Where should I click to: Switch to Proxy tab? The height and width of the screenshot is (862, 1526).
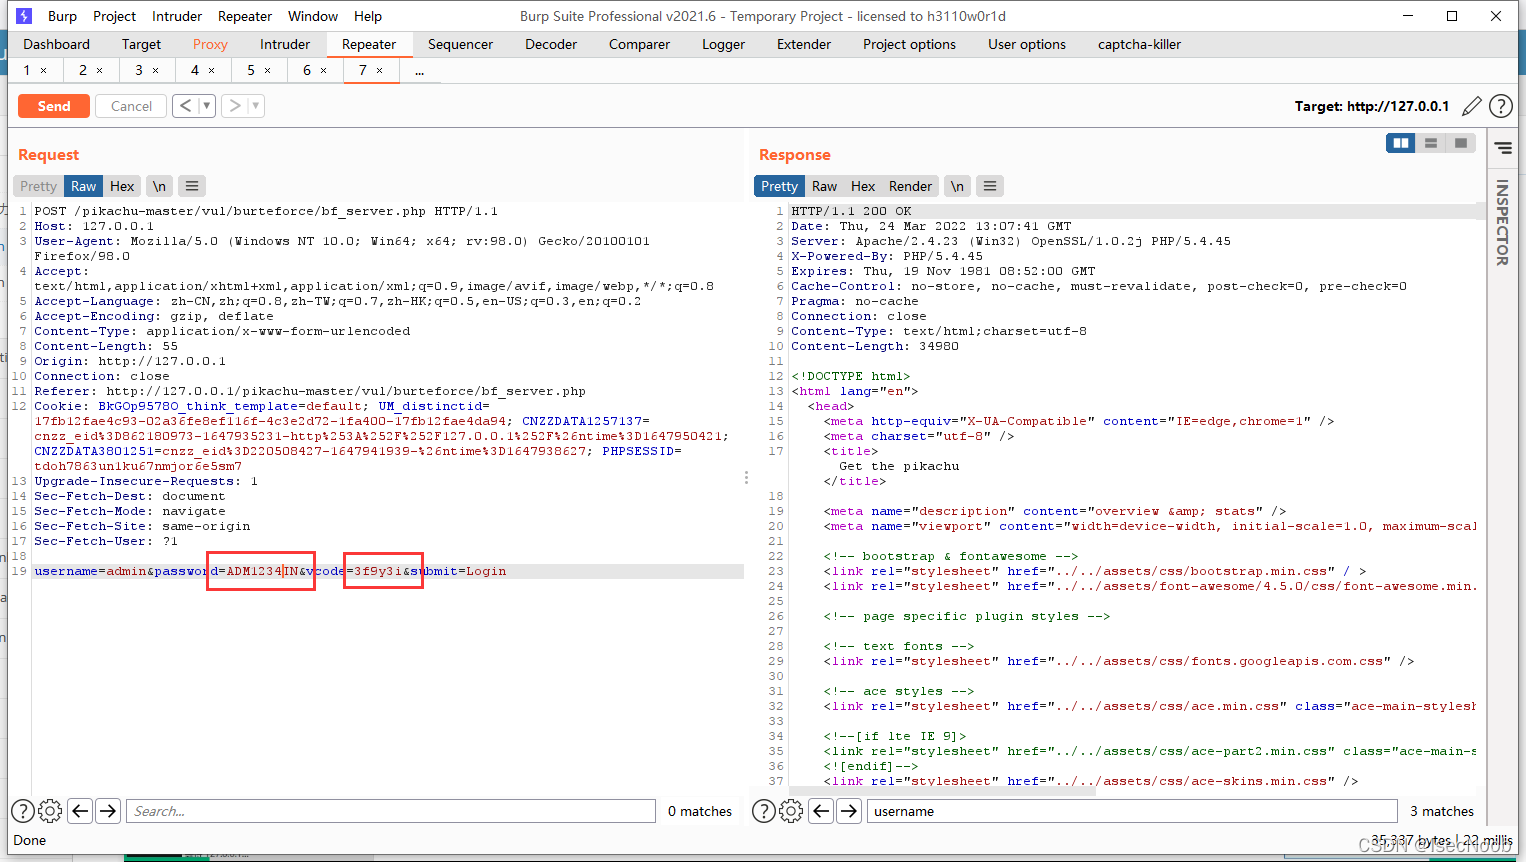pos(210,44)
